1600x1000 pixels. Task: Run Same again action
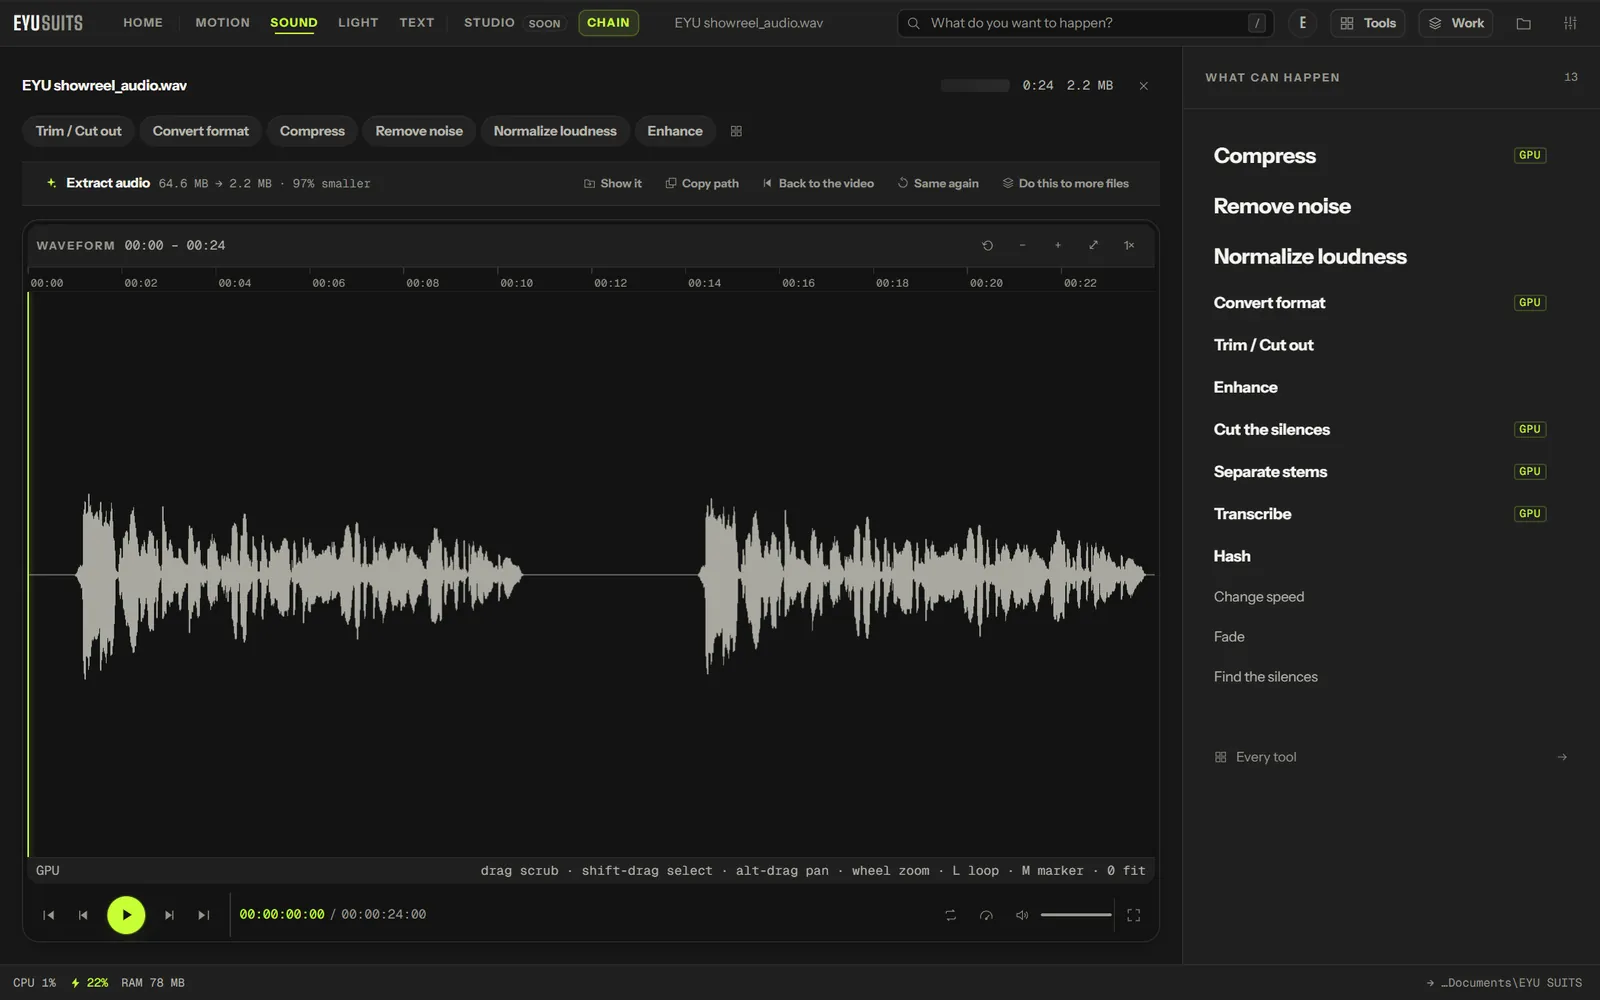click(938, 184)
